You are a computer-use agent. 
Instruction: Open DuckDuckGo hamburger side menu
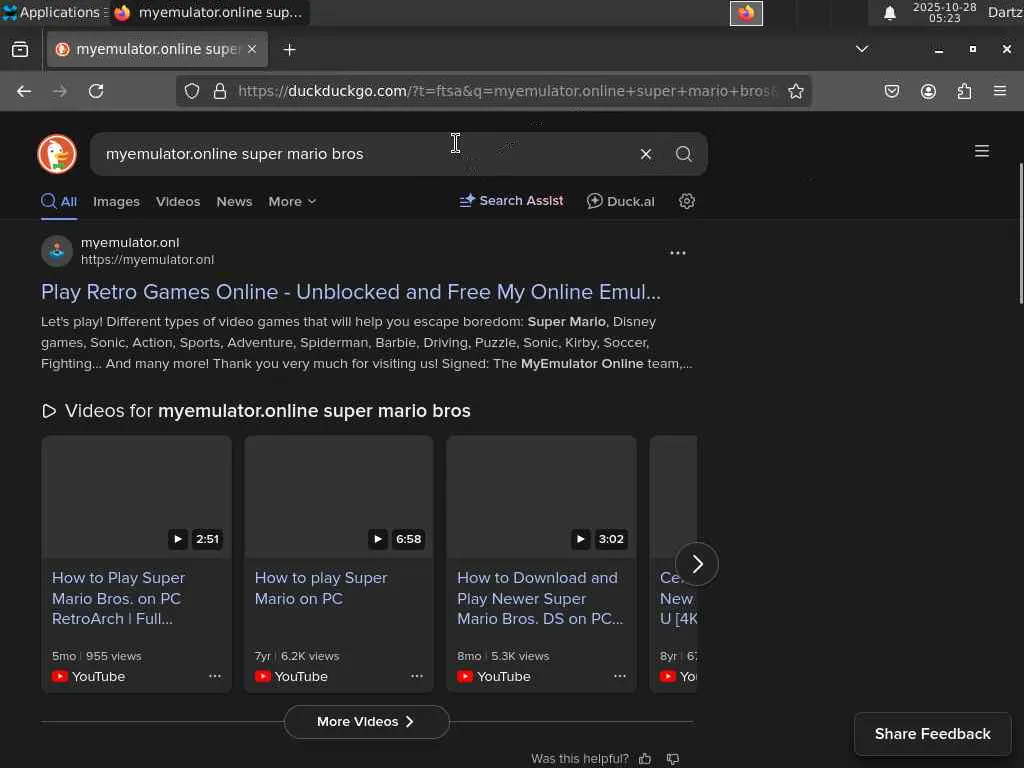pos(981,152)
